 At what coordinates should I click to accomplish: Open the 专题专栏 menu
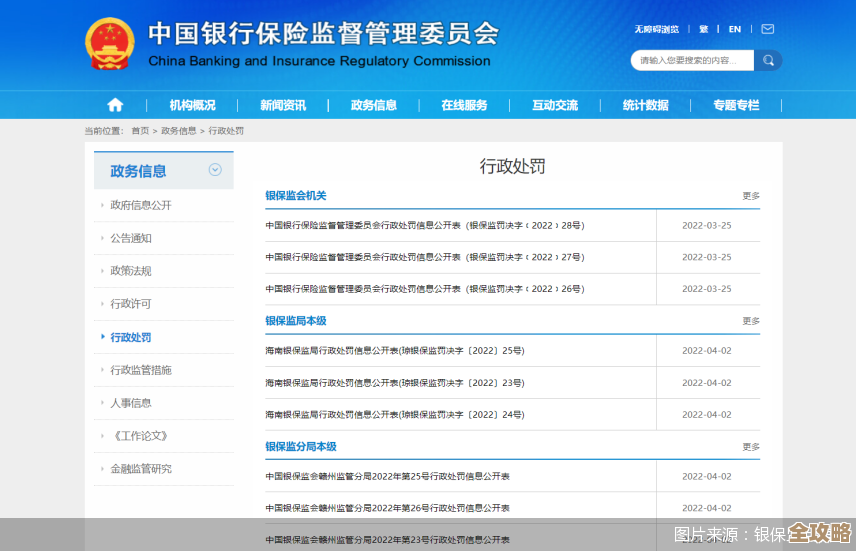[736, 105]
